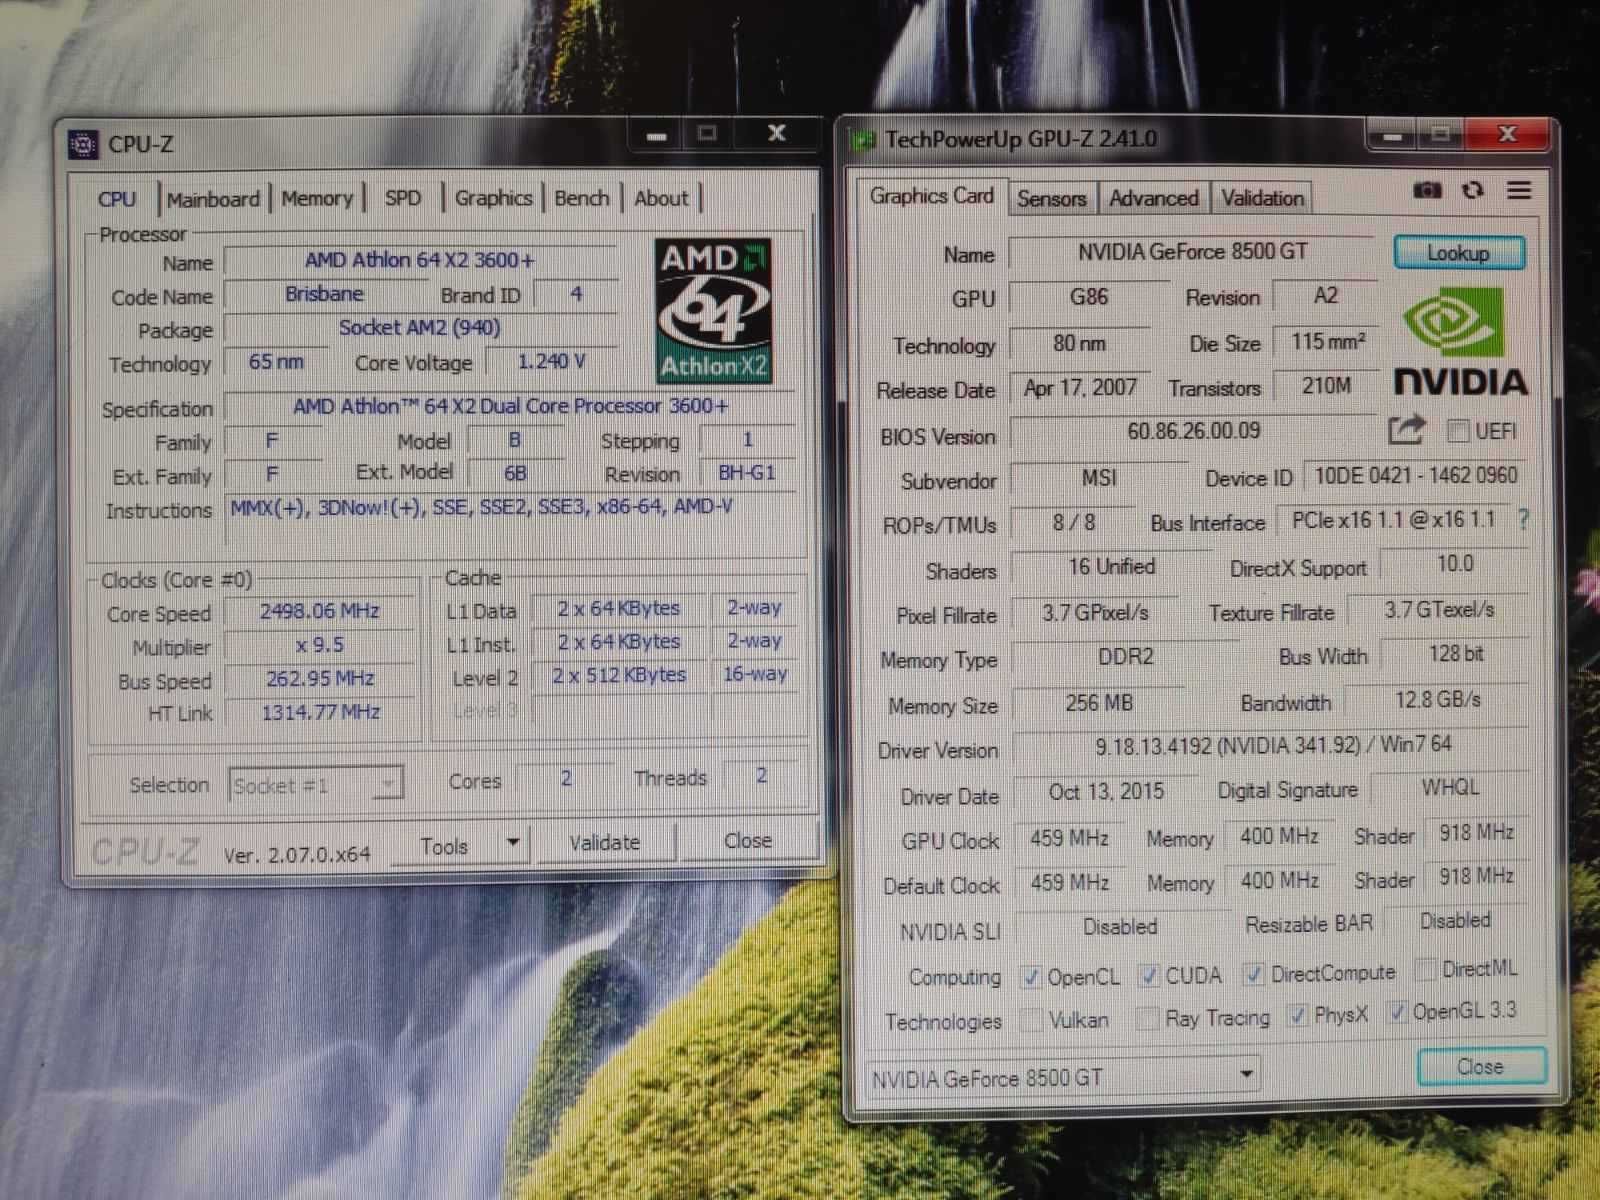Click the Close button in CPU-Z

coord(748,841)
